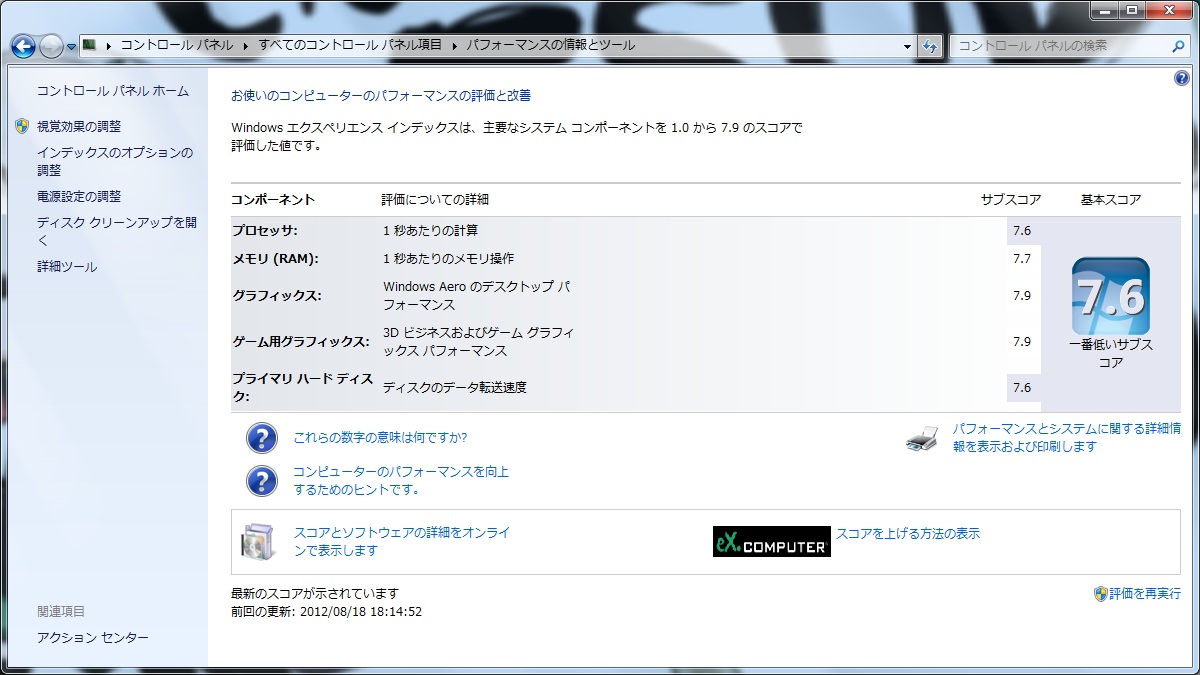This screenshot has height=675, width=1200.
Task: Click the eX.COMPUTER logo
Action: tap(772, 541)
